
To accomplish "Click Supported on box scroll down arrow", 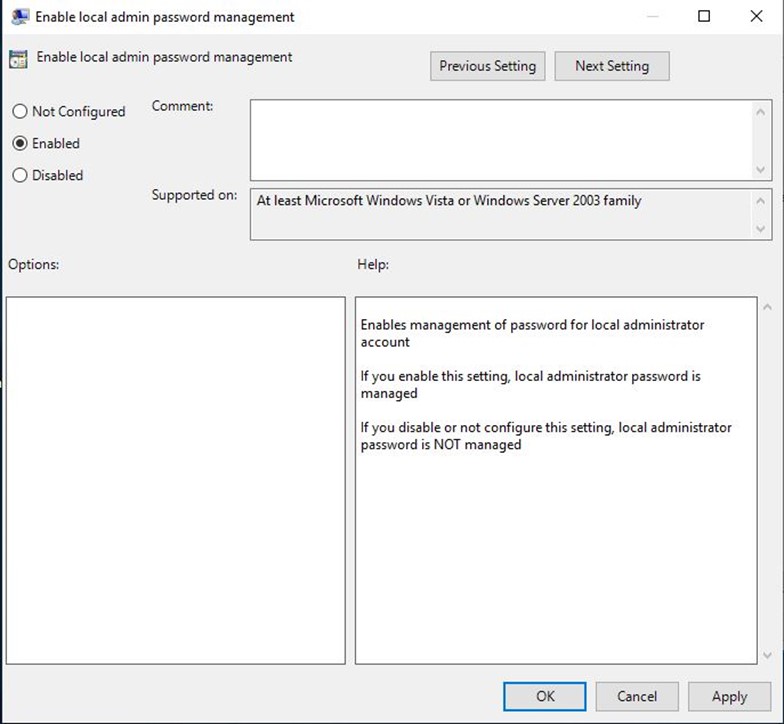I will click(760, 229).
